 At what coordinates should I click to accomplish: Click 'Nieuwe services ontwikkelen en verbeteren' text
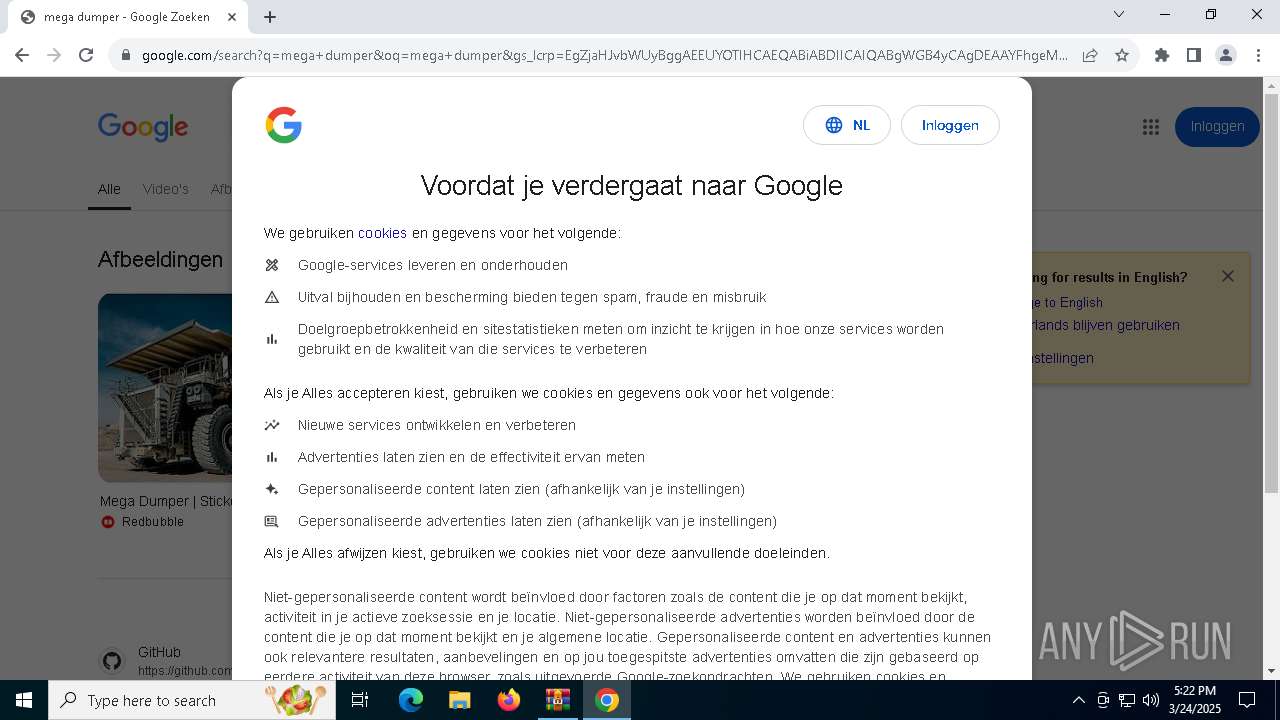[437, 425]
